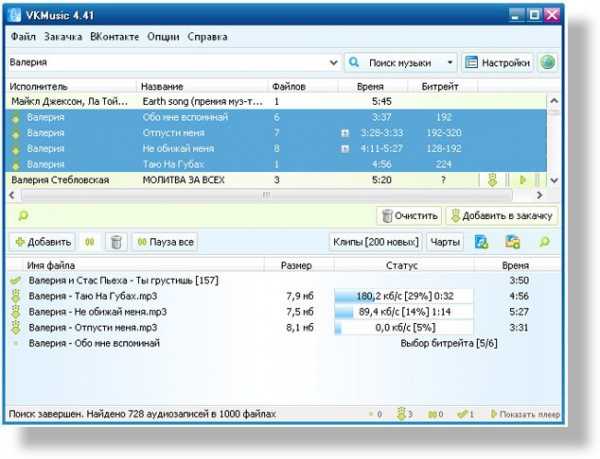Click the horizontal scrollbar thumb
Image resolution: width=600 pixels, height=459 pixels.
[x=266, y=195]
